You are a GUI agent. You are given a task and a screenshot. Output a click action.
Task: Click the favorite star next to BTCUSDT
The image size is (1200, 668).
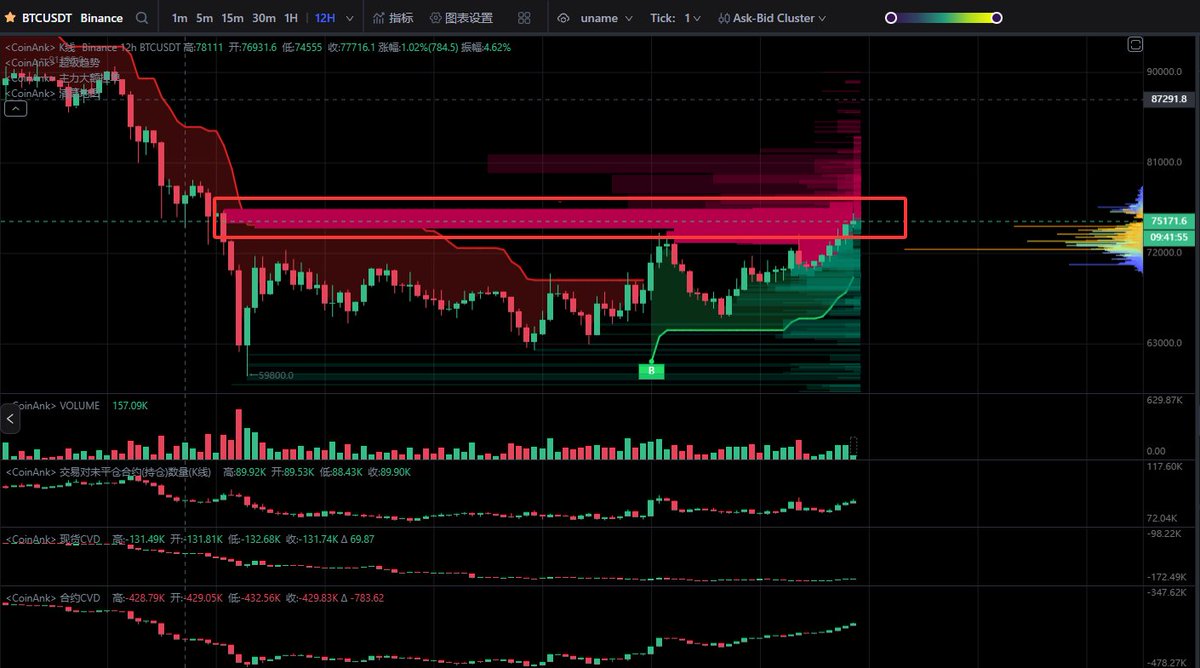coord(10,18)
